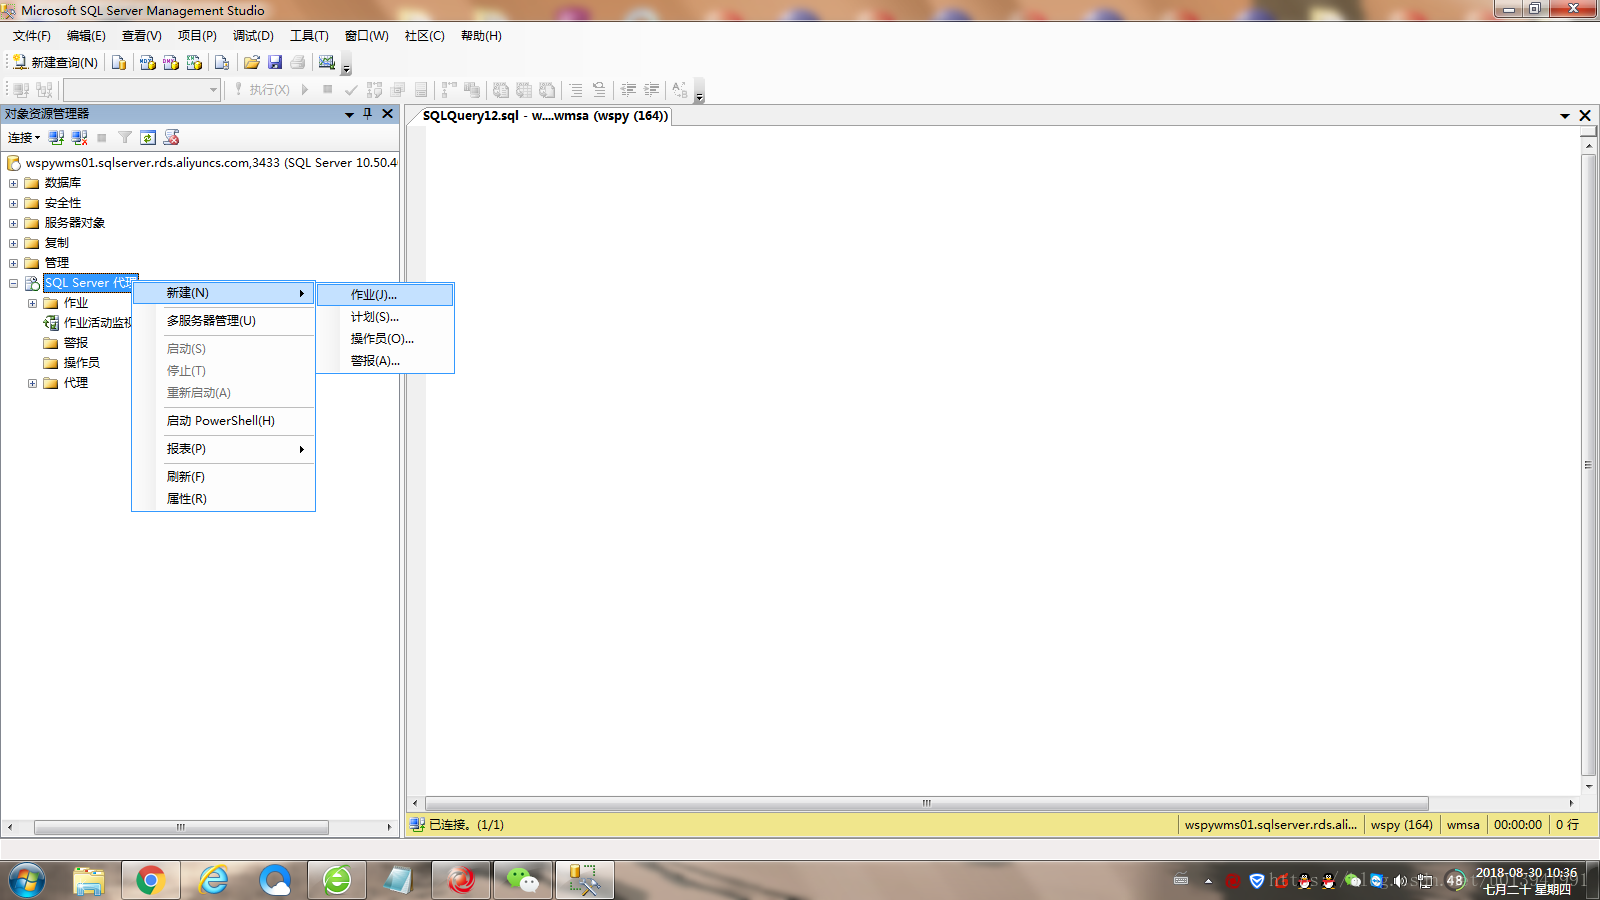
Task: Click the Comment Out Selected Lines icon
Action: point(576,90)
